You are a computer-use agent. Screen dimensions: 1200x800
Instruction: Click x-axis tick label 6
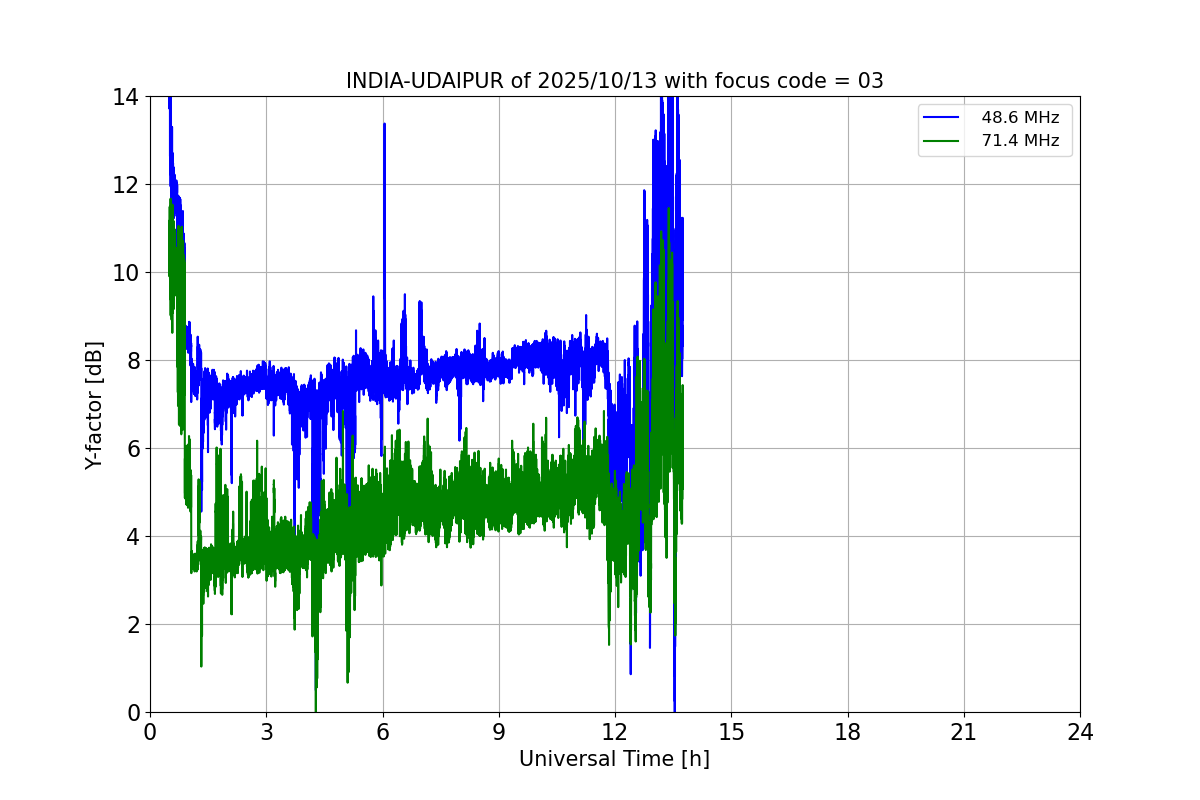click(x=382, y=732)
